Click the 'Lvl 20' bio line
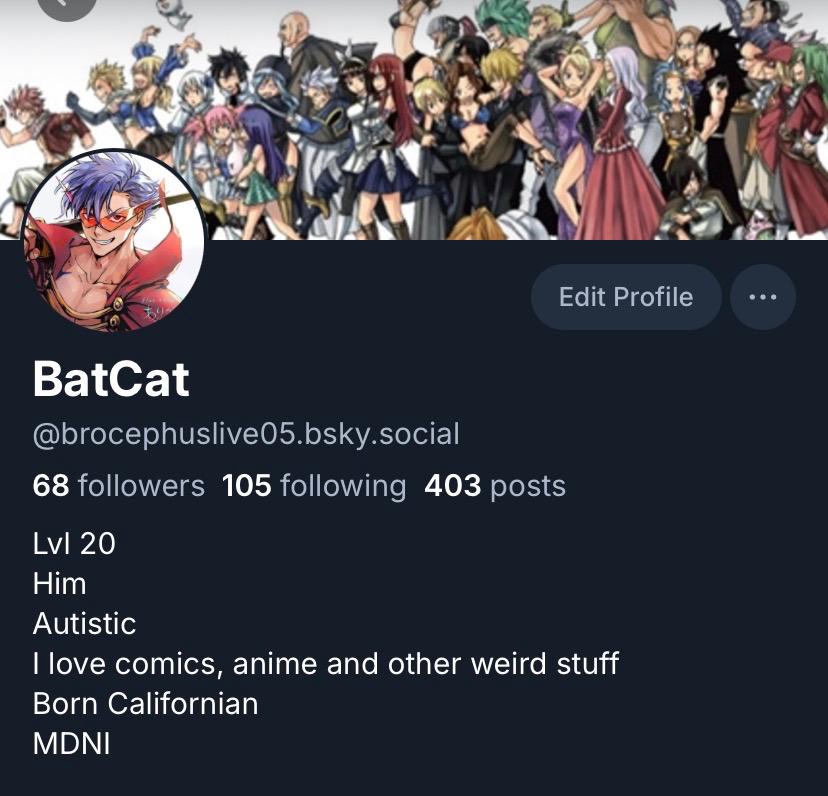Image resolution: width=828 pixels, height=796 pixels. 74,544
